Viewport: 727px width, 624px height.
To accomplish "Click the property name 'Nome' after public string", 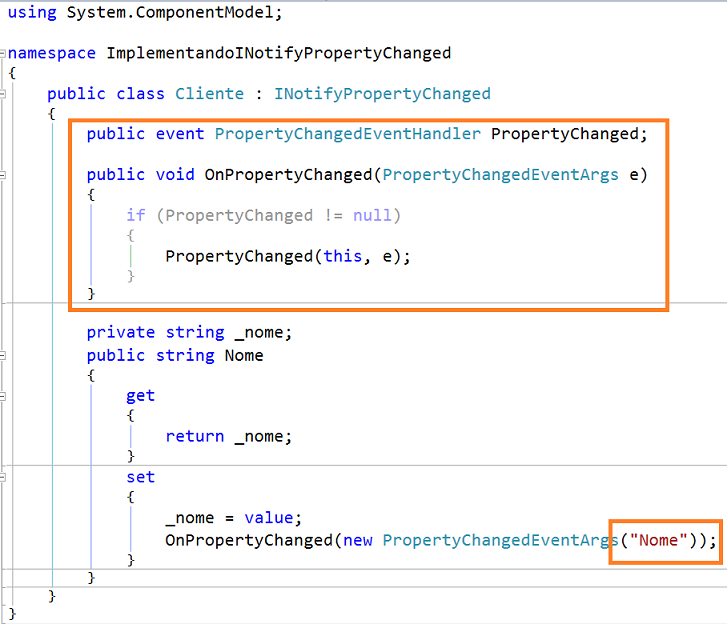I will 244,356.
